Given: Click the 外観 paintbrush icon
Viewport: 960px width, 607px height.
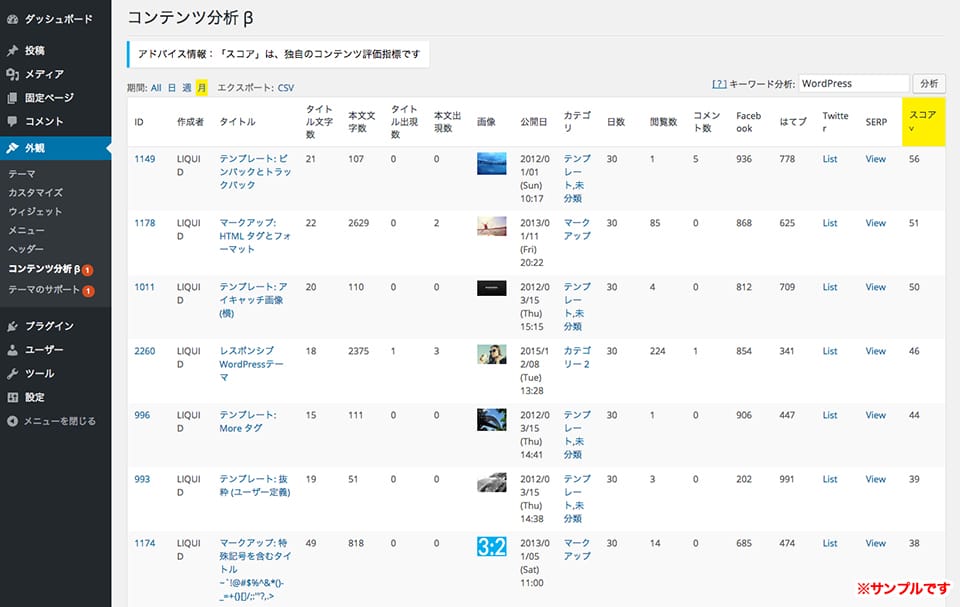Looking at the screenshot, I should pos(12,148).
